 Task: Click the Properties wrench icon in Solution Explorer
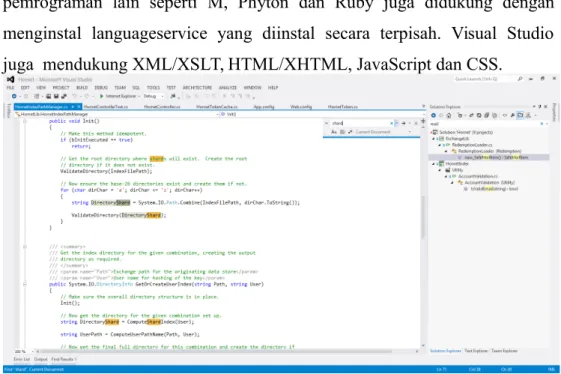(512, 115)
